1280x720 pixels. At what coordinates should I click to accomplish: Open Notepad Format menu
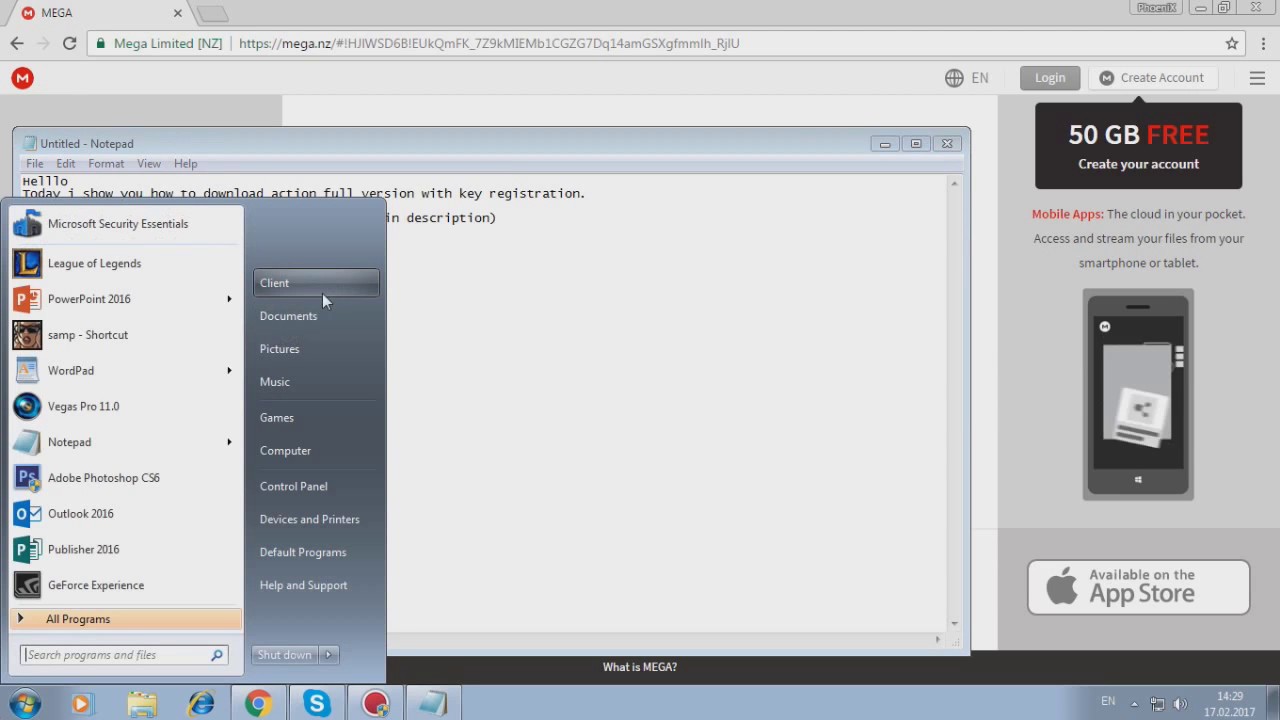click(106, 164)
